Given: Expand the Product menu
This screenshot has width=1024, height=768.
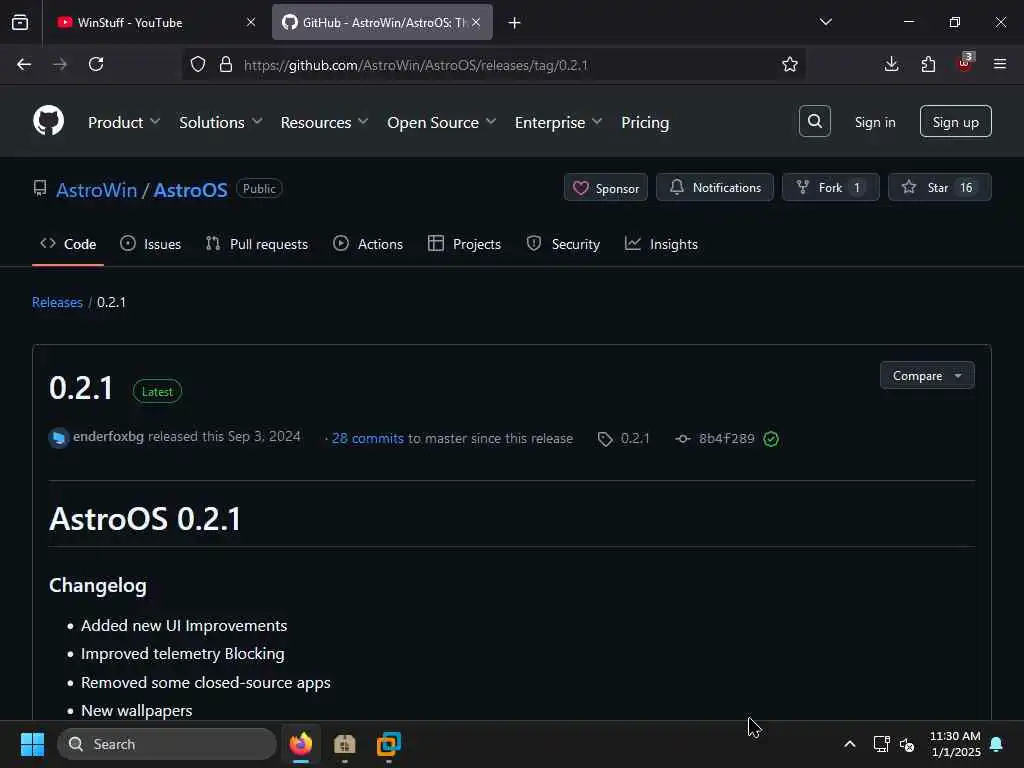Looking at the screenshot, I should [x=124, y=123].
